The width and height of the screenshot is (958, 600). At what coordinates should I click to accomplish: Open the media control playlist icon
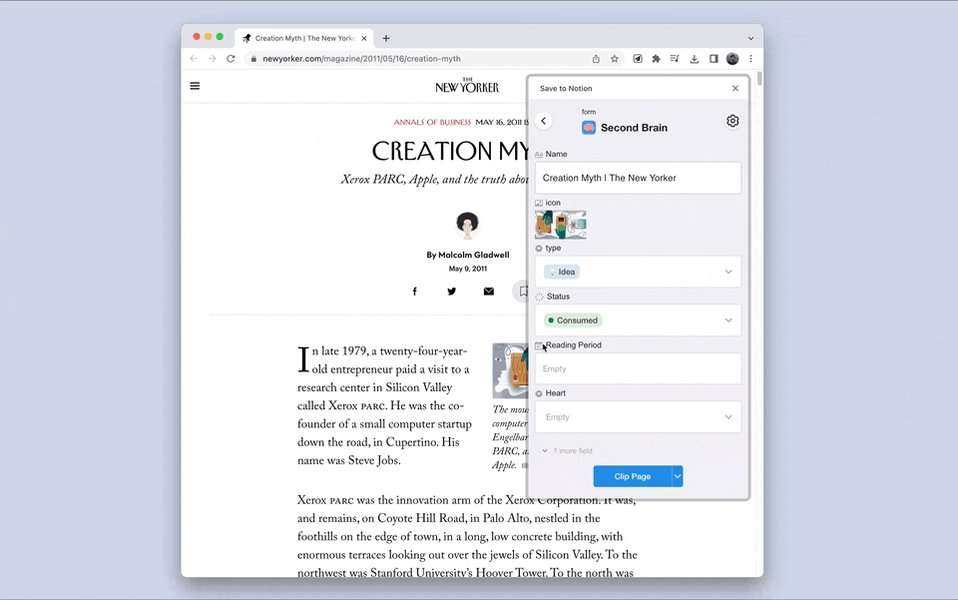coord(675,59)
